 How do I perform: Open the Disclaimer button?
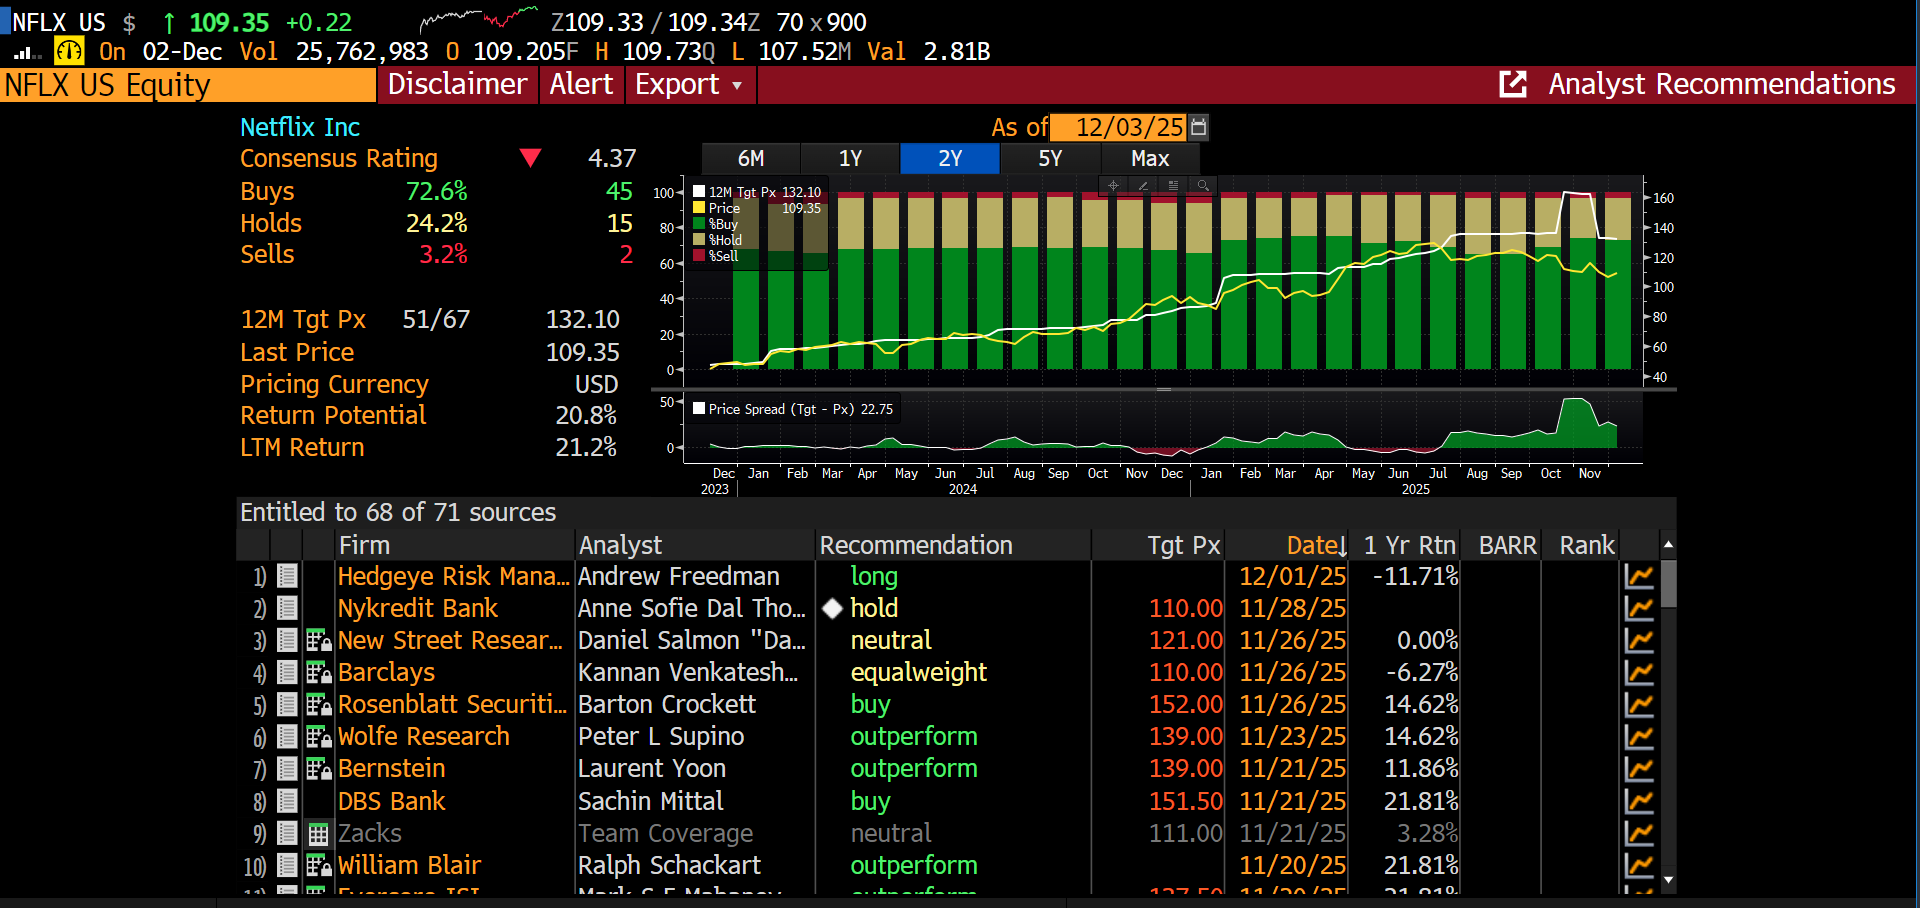tap(457, 85)
